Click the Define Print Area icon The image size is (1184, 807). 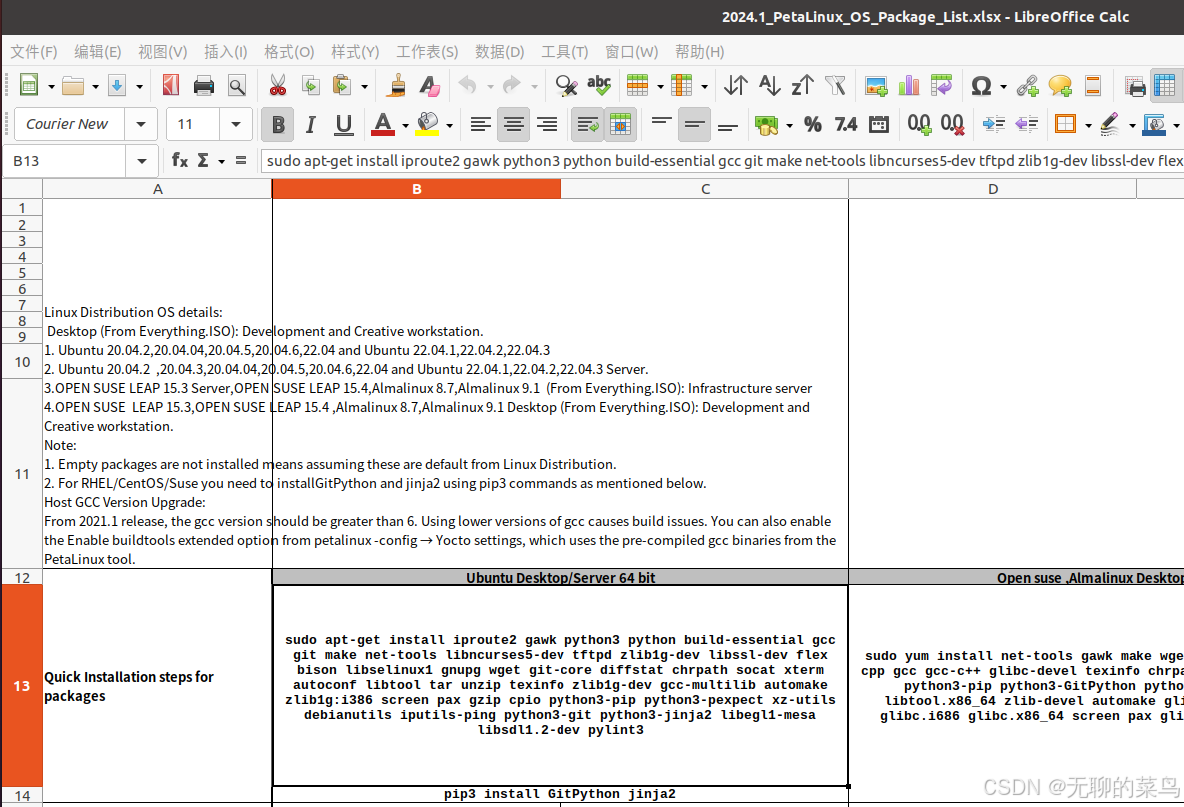tap(1134, 85)
